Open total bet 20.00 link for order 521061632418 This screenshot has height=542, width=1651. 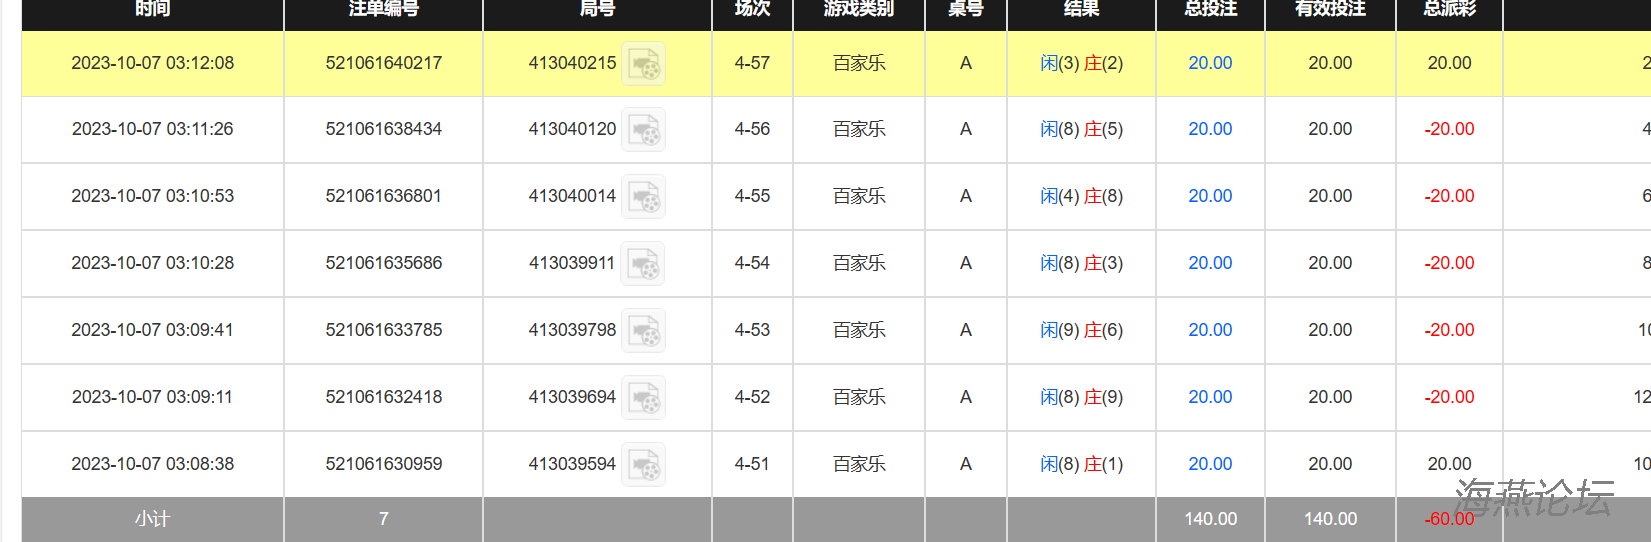[x=1210, y=397]
